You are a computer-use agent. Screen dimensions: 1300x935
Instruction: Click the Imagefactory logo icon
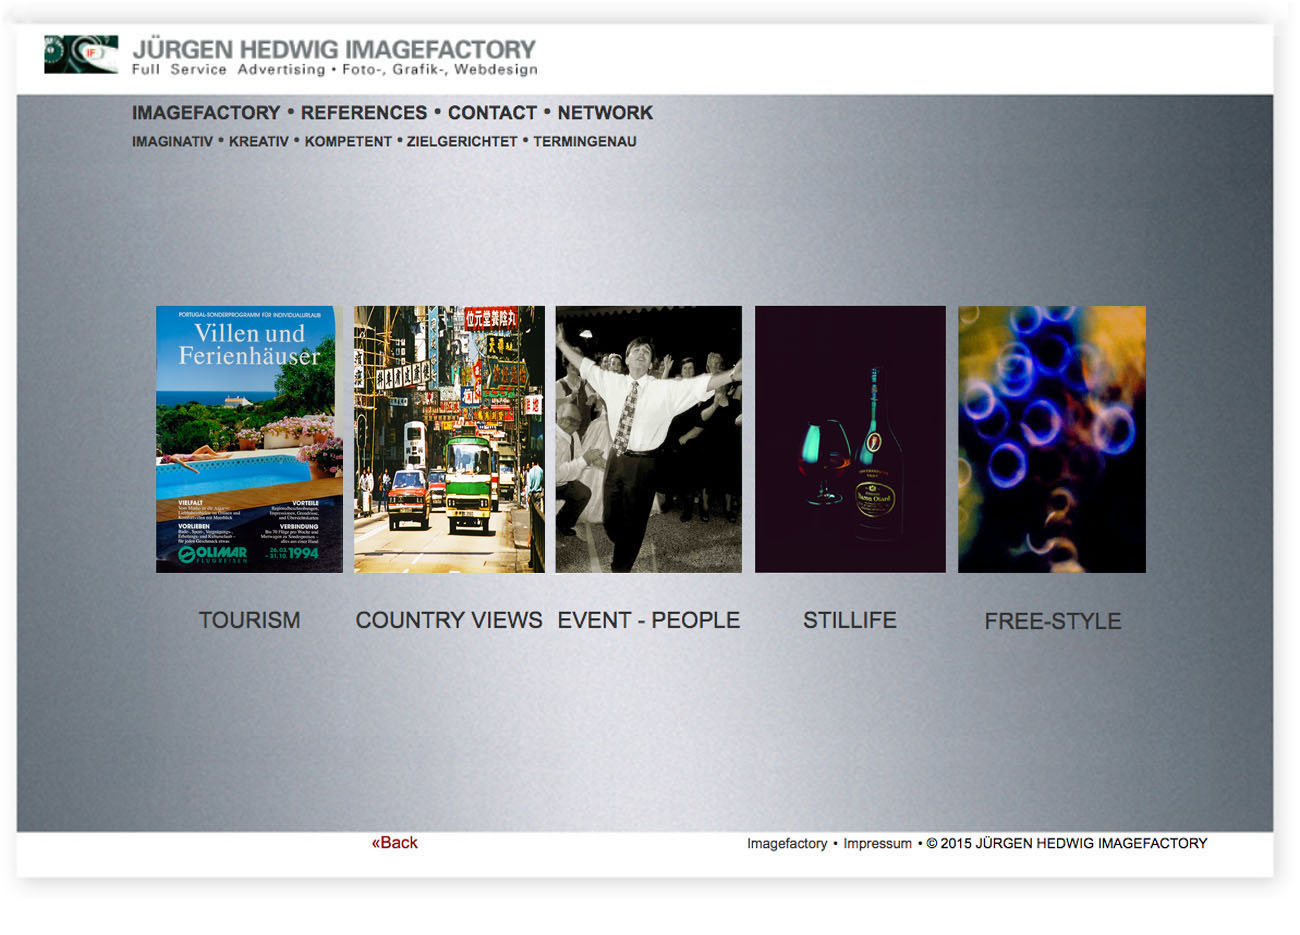click(81, 54)
